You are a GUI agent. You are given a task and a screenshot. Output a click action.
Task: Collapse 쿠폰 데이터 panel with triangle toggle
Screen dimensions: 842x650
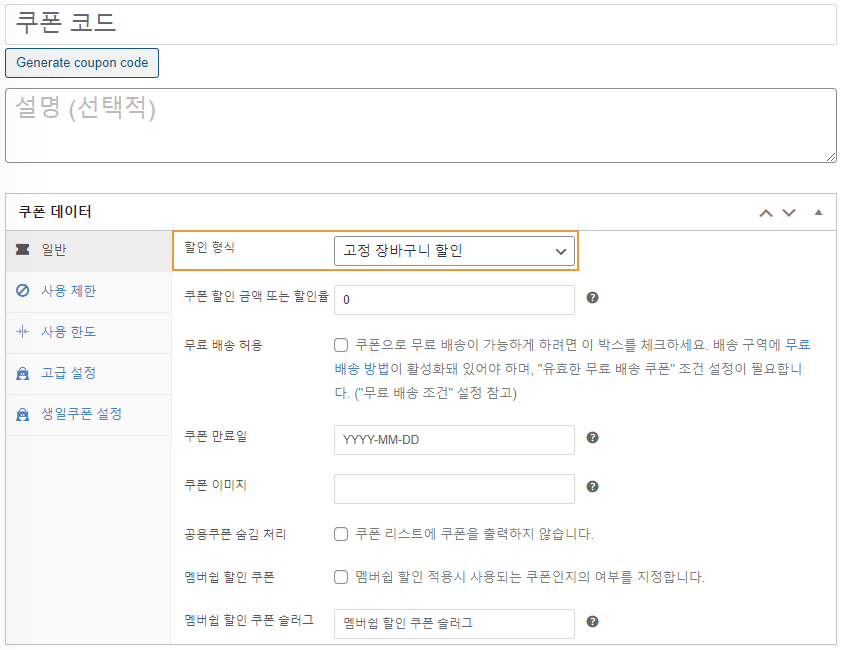818,212
